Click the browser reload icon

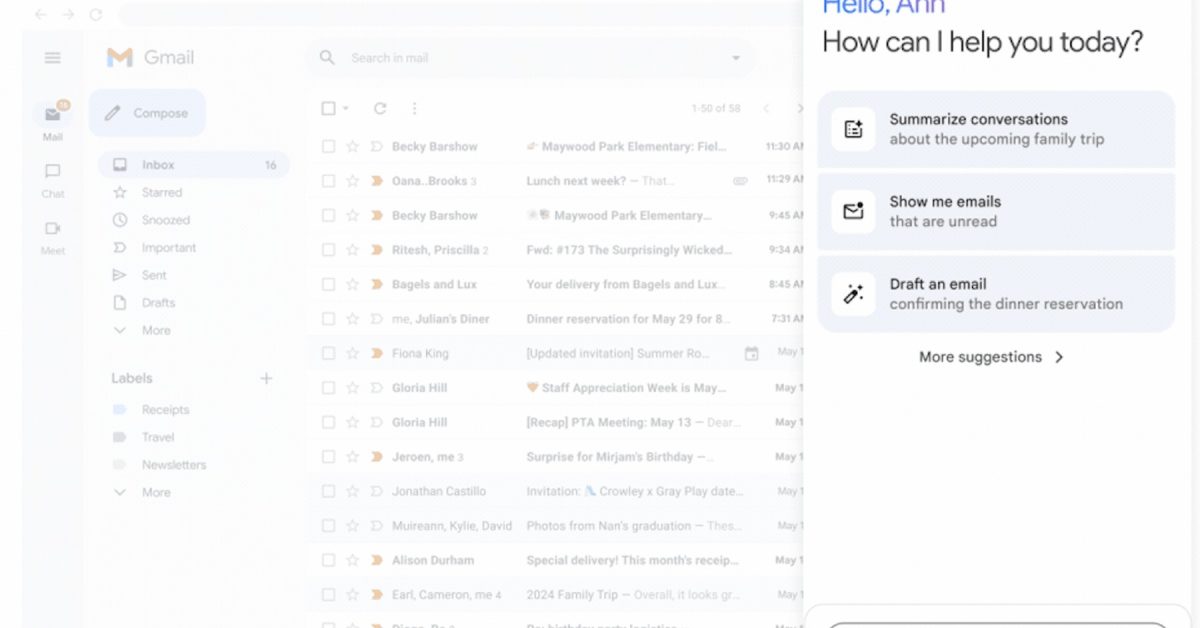pyautogui.click(x=96, y=15)
